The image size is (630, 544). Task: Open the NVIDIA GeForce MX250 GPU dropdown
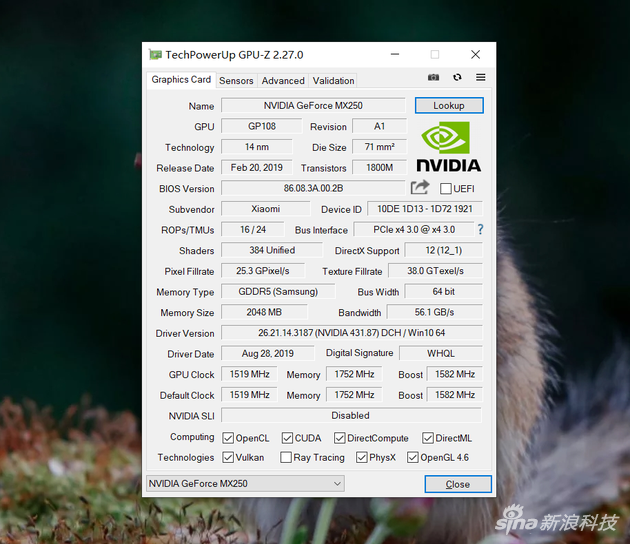tap(245, 483)
